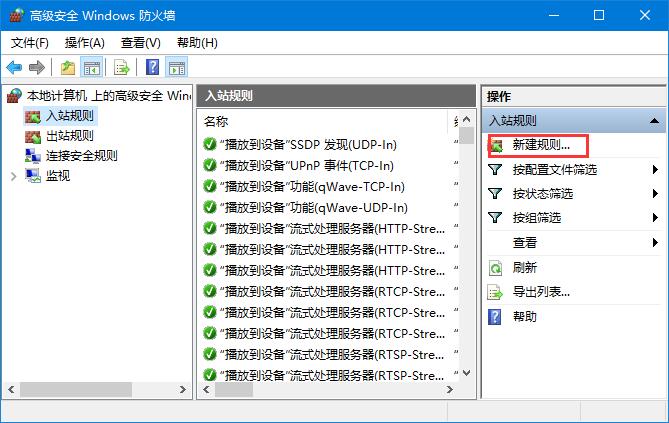Open Help from the toolbar question mark icon
Viewport: 669px width, 423px height.
coord(152,67)
